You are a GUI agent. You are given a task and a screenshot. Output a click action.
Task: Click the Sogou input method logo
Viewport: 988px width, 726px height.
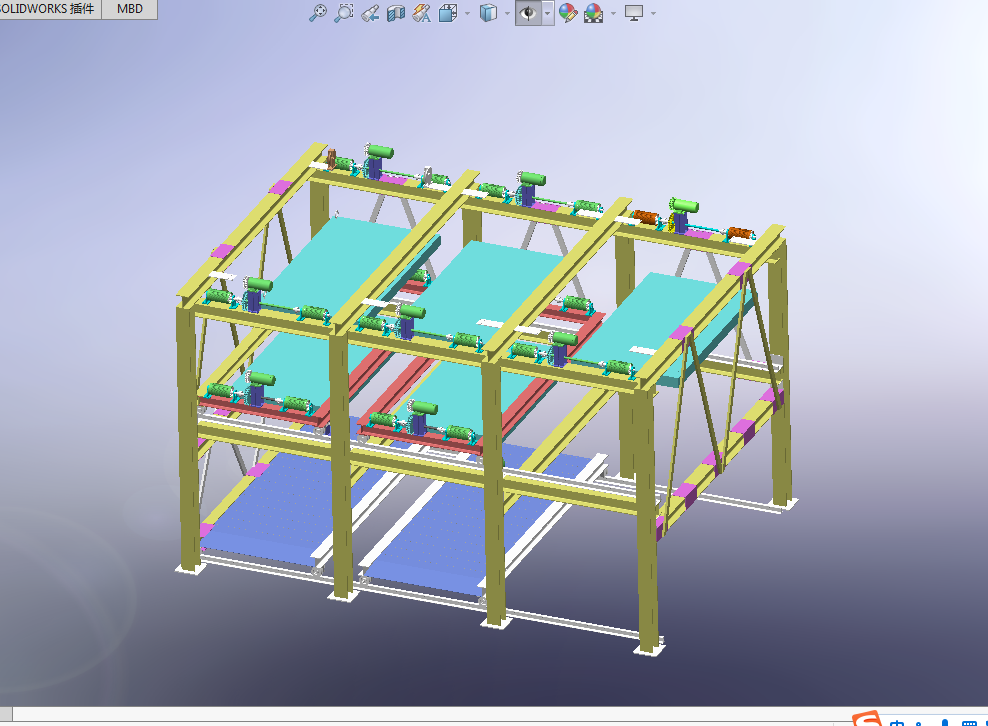pyautogui.click(x=868, y=719)
